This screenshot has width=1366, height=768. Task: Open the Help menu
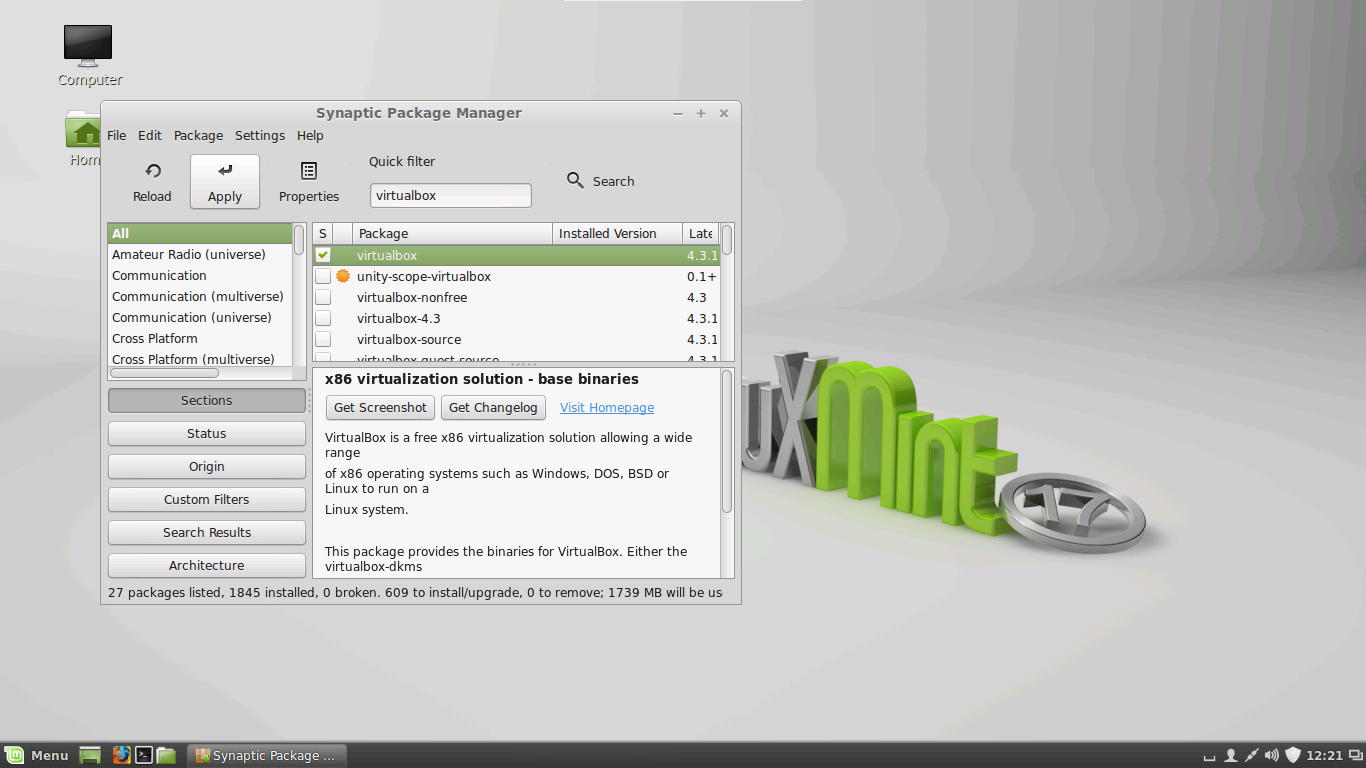pyautogui.click(x=310, y=135)
